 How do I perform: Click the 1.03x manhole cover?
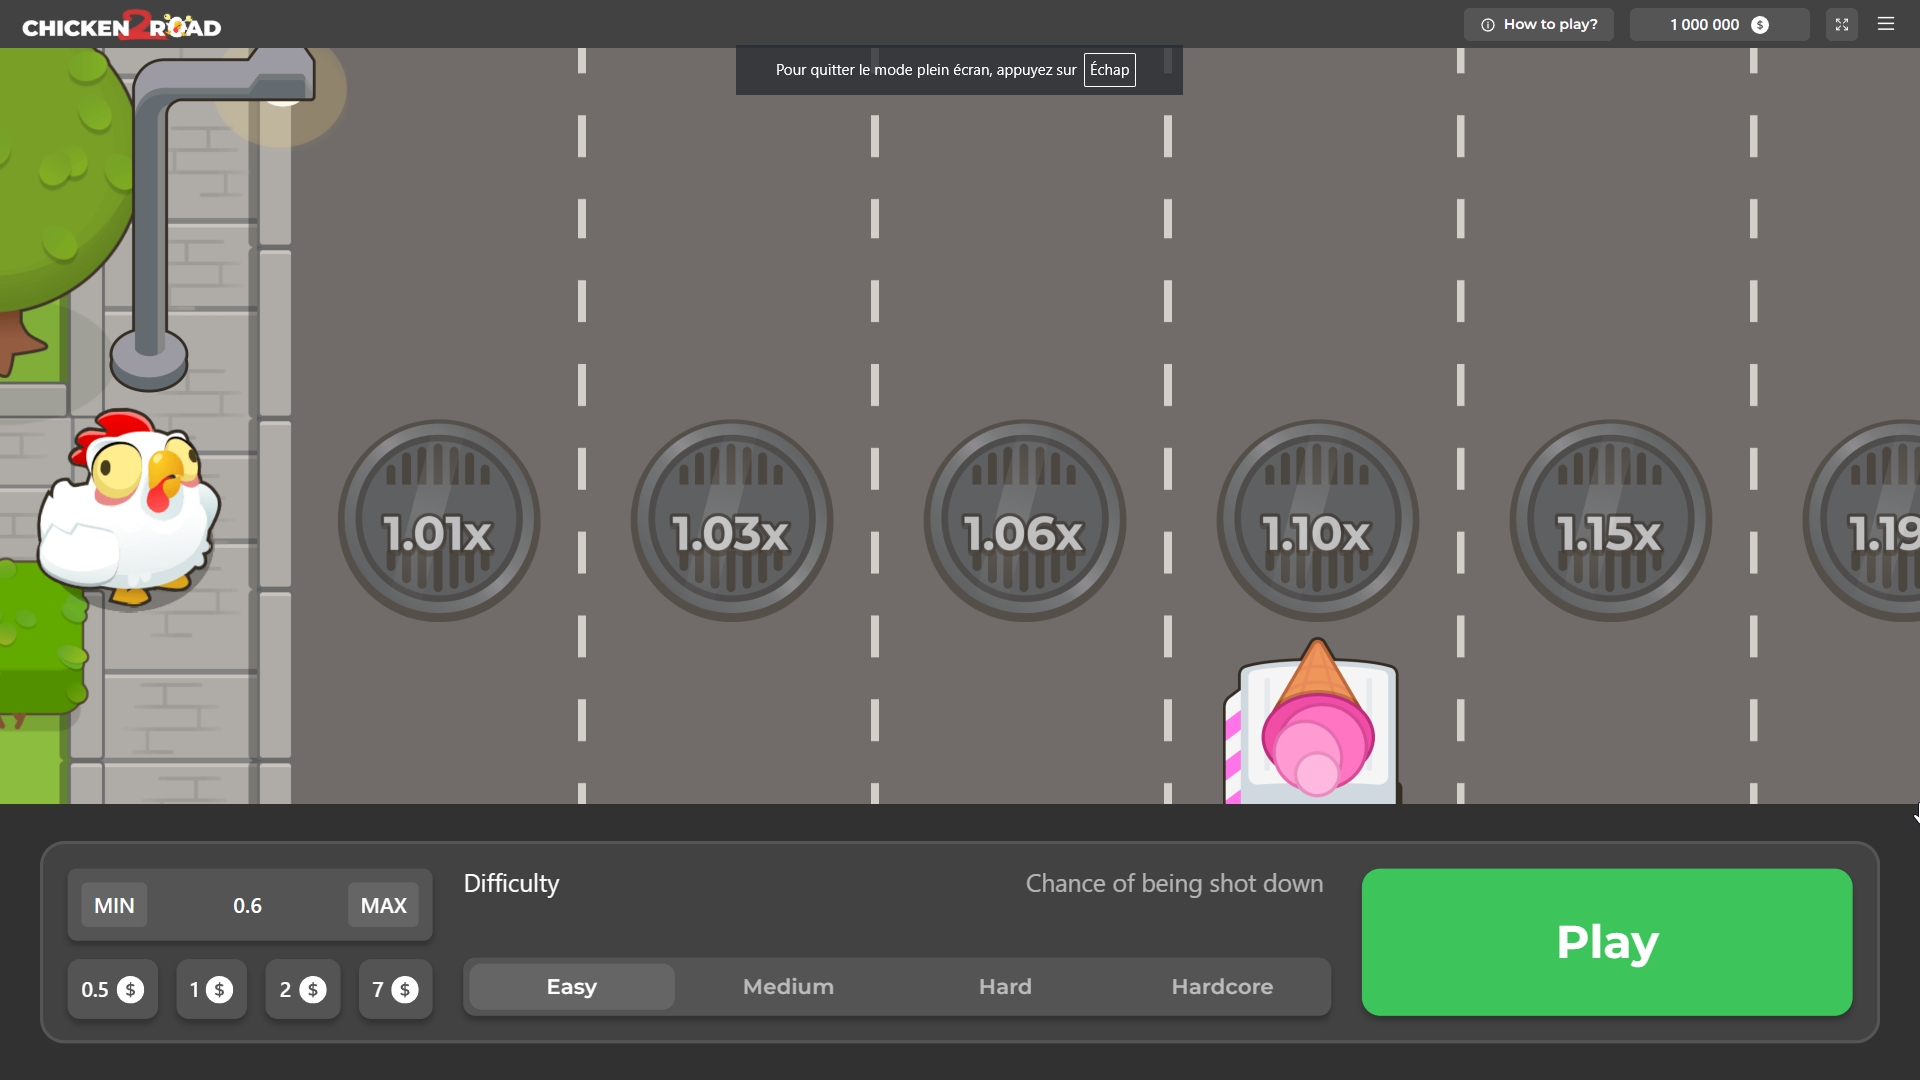(731, 521)
